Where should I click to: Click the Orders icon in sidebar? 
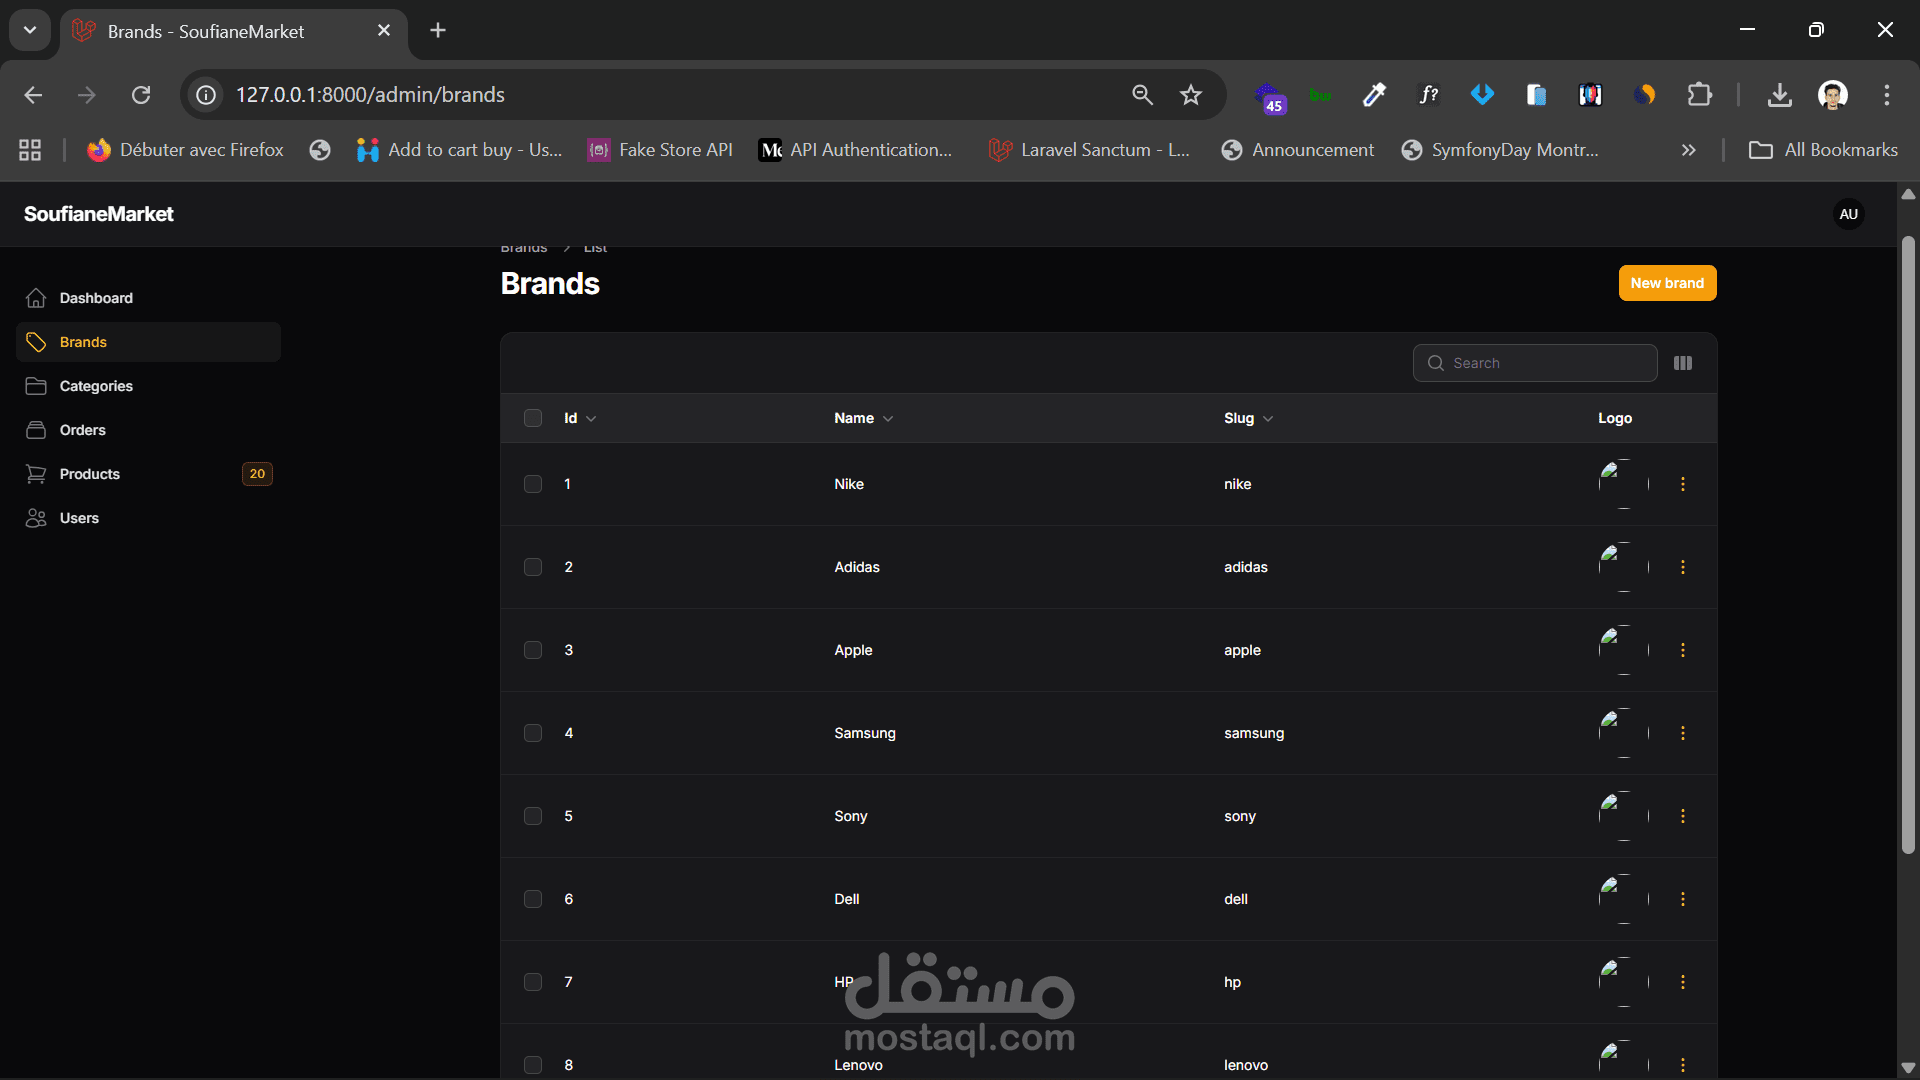[x=36, y=430]
